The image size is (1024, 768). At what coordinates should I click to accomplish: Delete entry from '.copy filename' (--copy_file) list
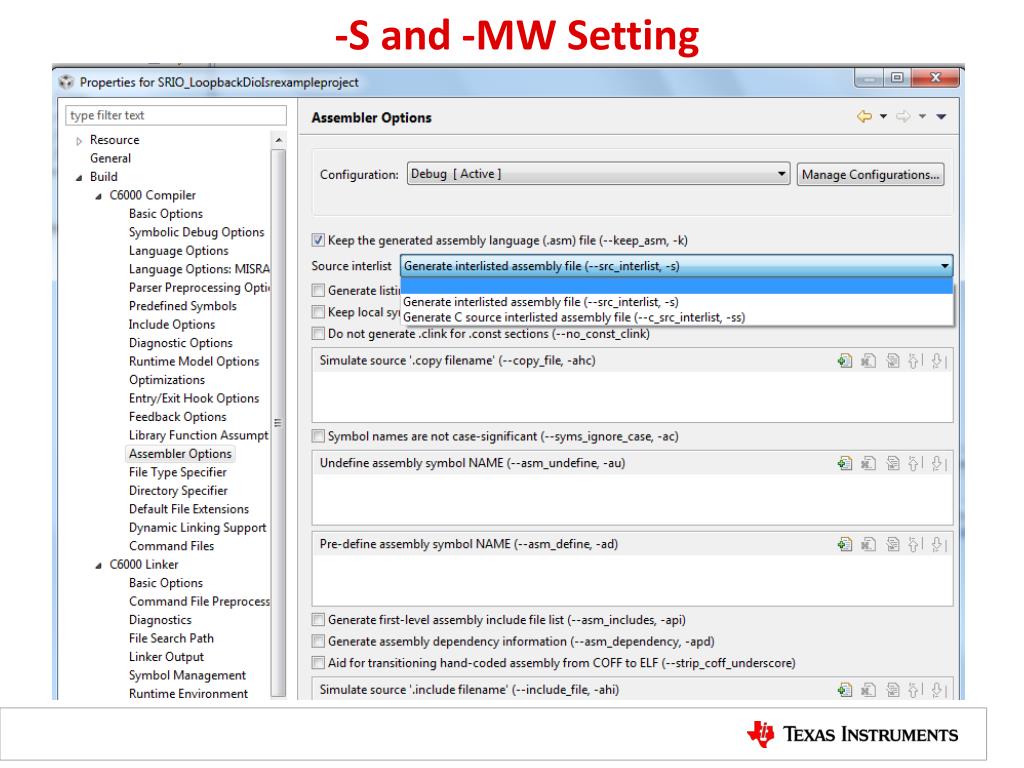(x=868, y=360)
